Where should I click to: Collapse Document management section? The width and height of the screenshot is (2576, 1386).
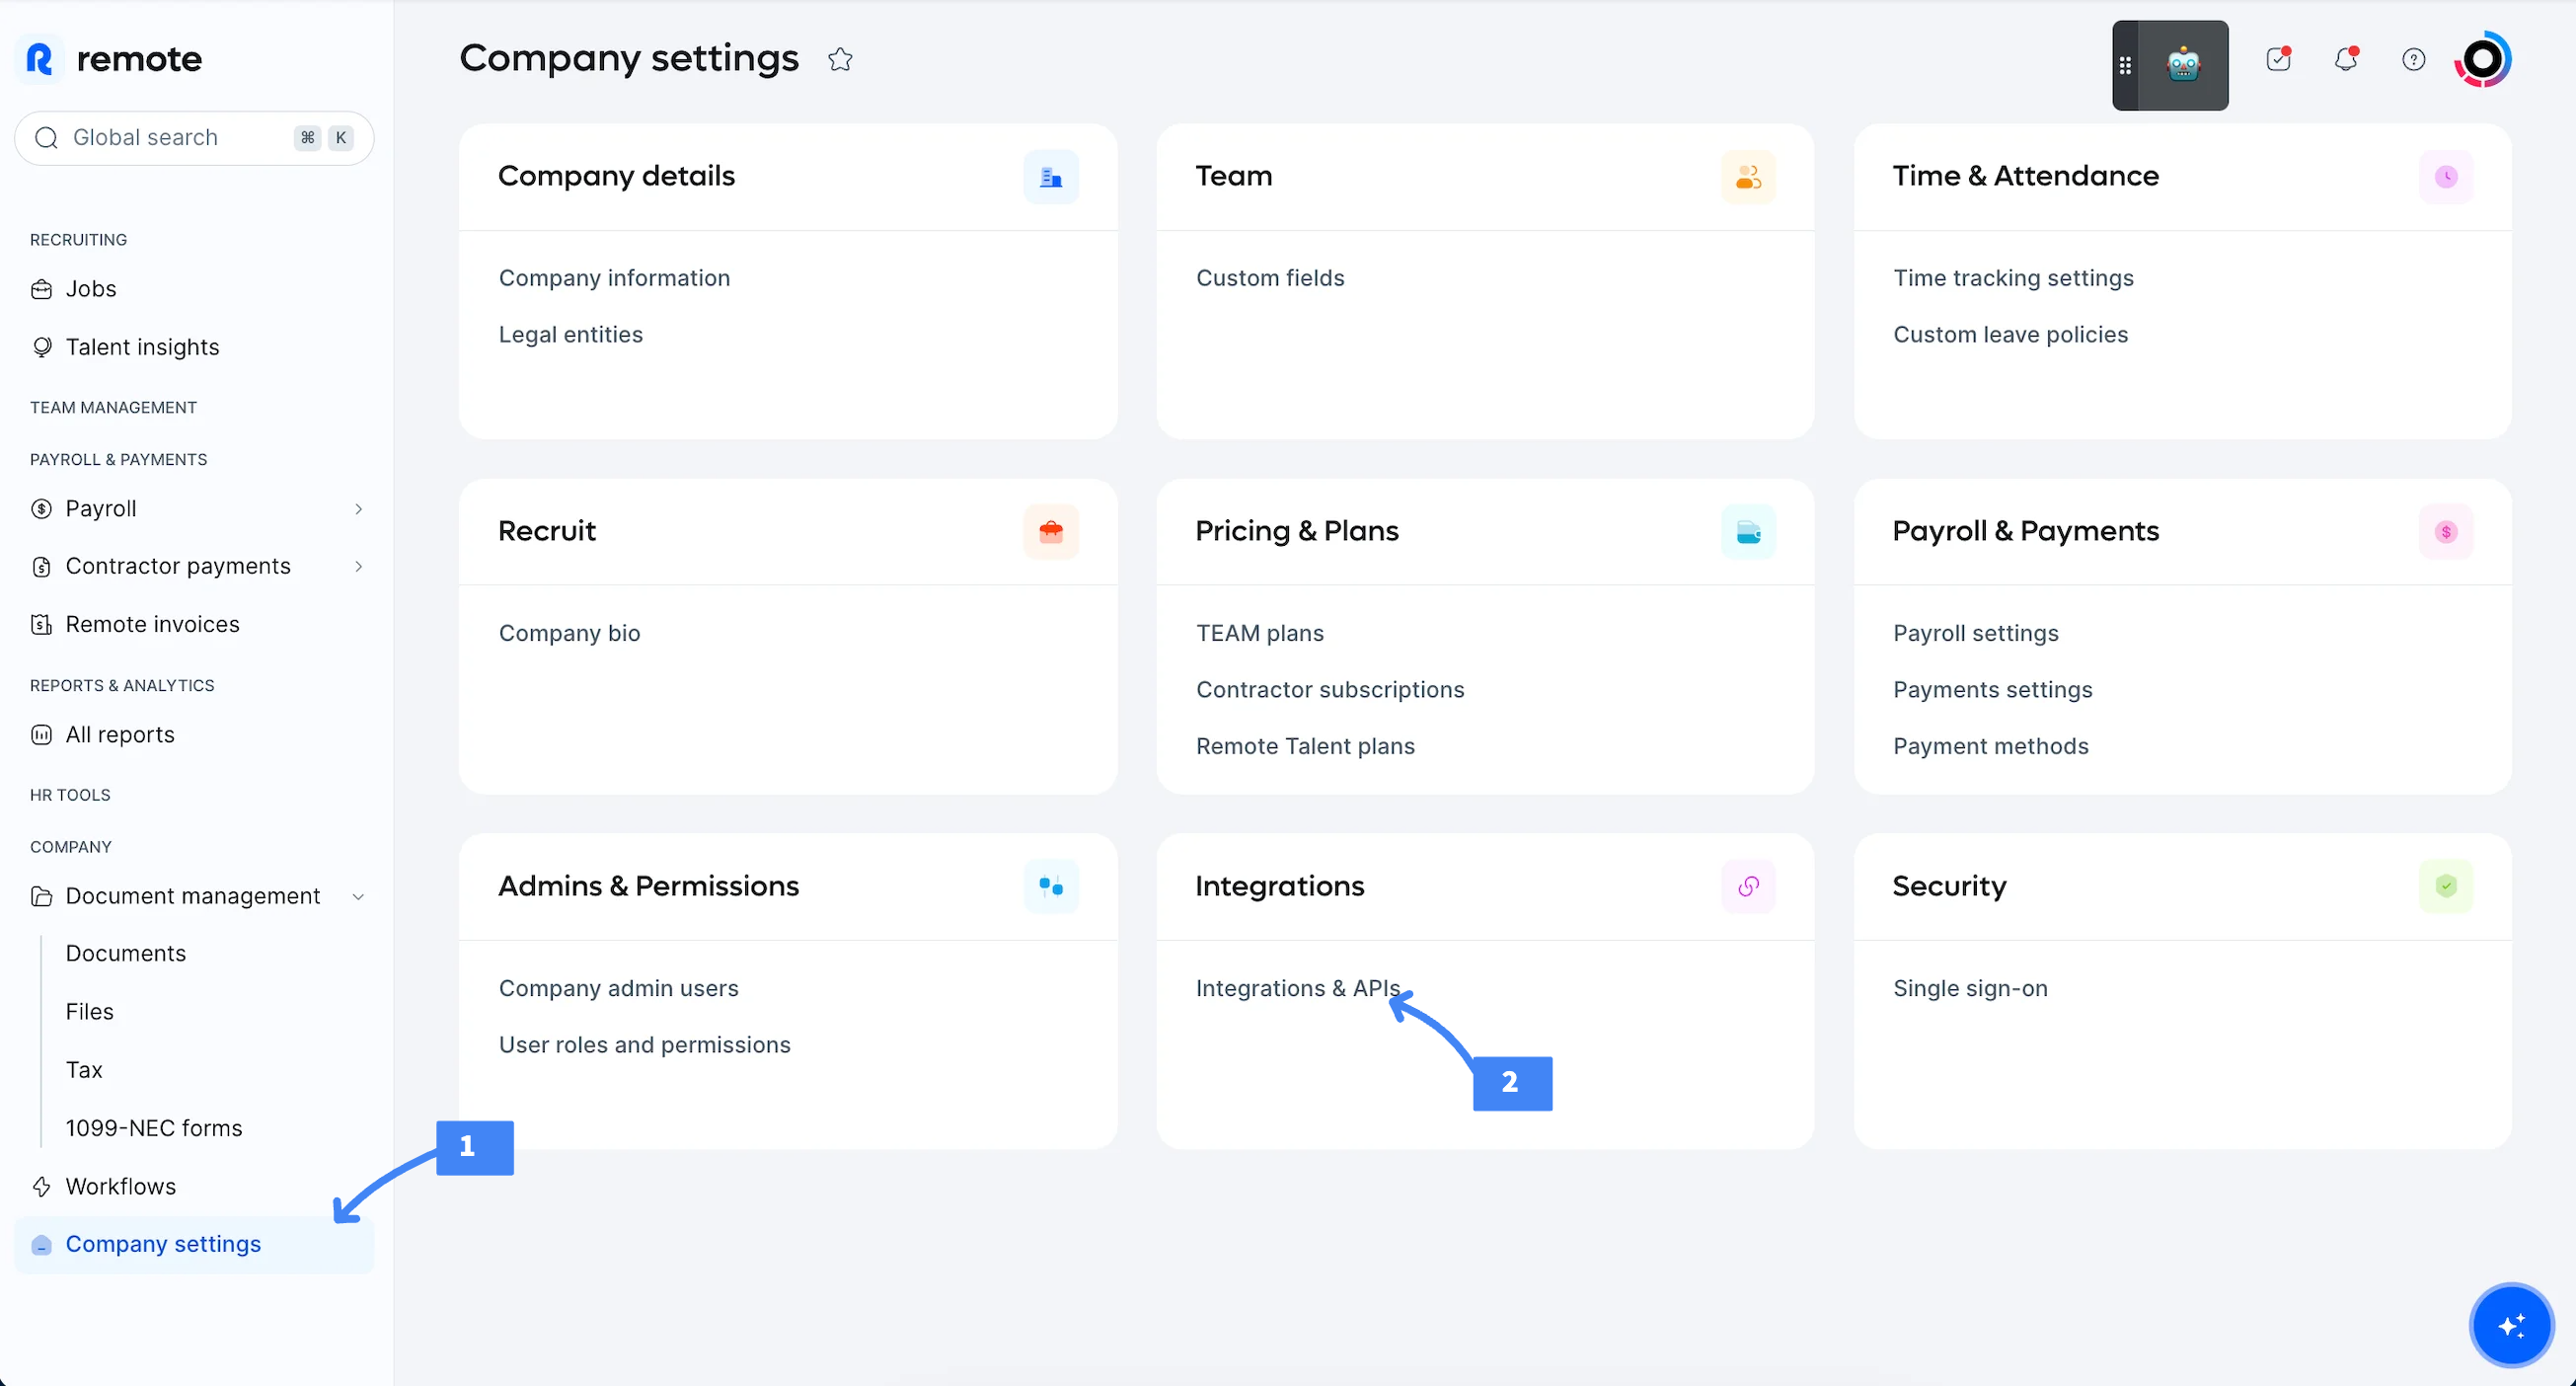tap(358, 897)
